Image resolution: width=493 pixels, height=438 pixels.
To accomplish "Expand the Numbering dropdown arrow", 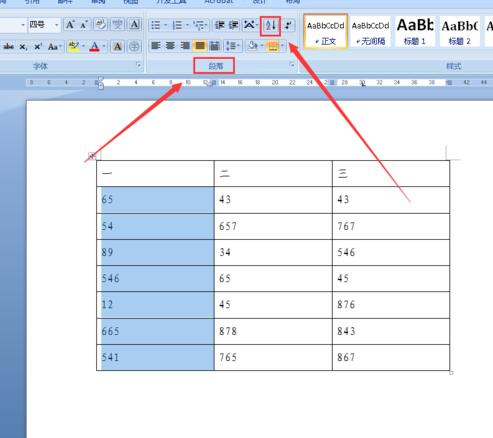I will click(x=187, y=25).
